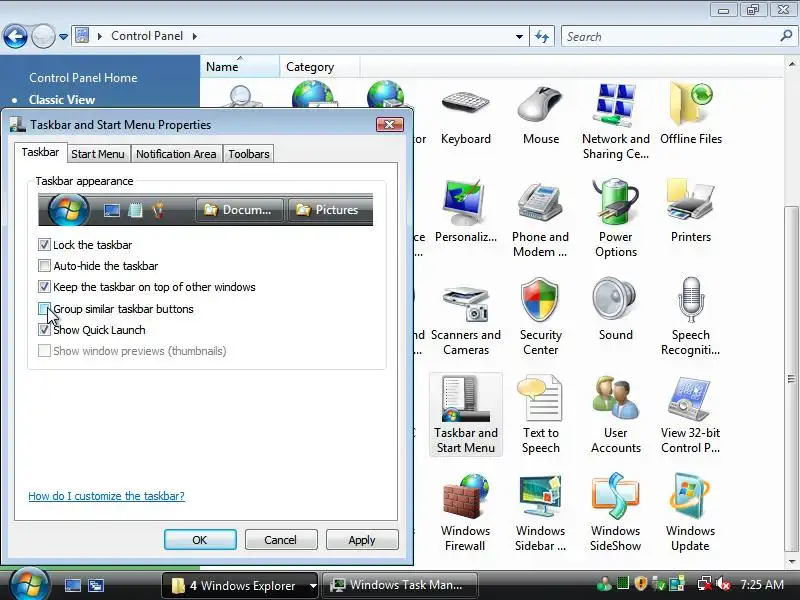800x600 pixels.
Task: Open the Windows Firewall icon
Action: pos(465,512)
